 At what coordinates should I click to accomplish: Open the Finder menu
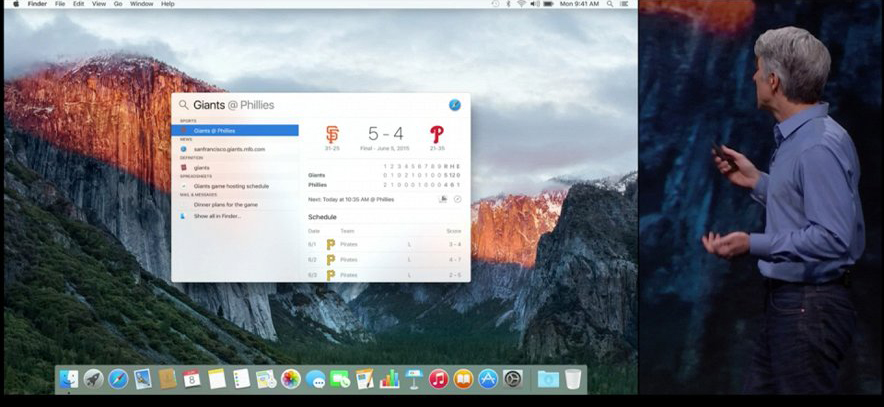tap(37, 4)
